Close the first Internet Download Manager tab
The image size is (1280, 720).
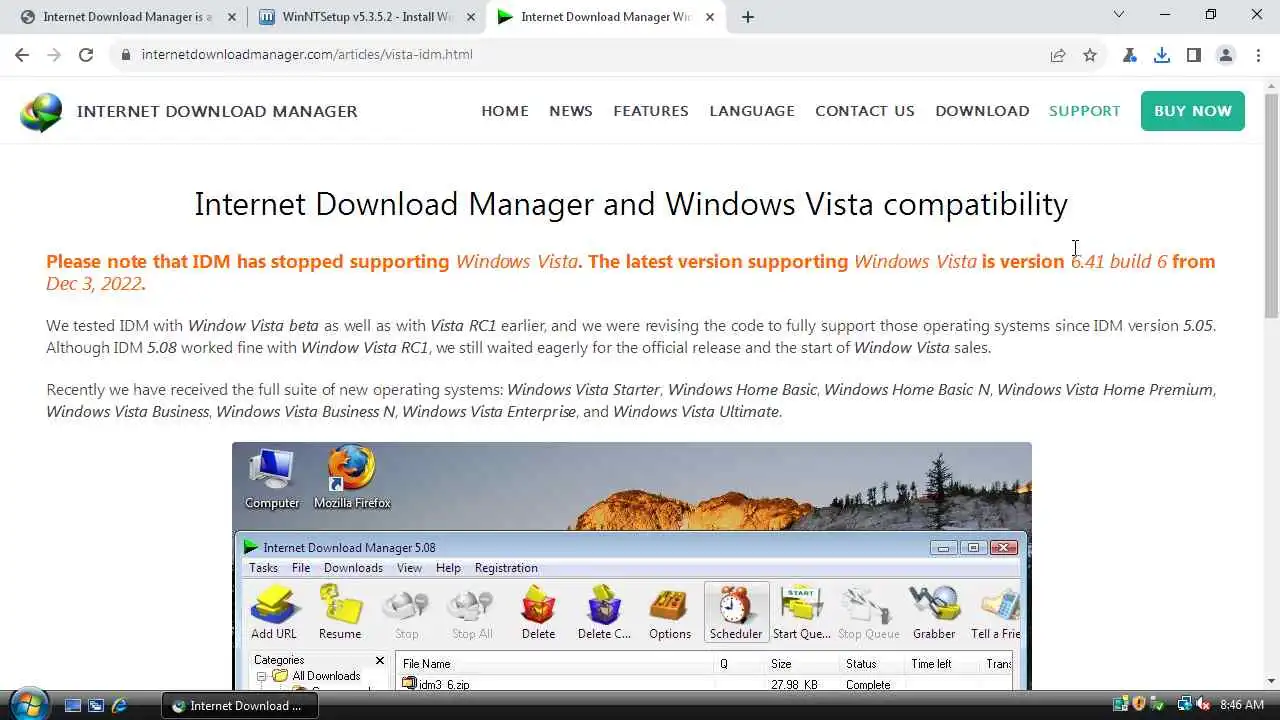[232, 17]
